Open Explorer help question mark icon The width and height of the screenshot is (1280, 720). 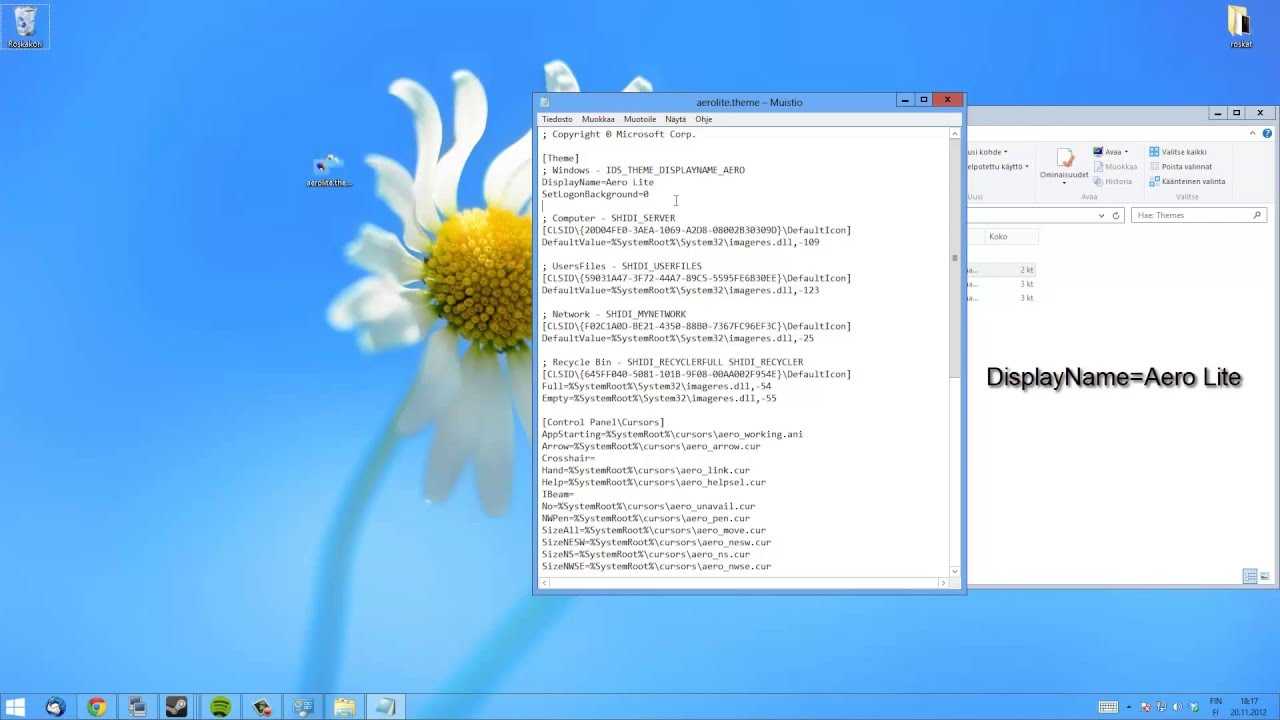click(x=1268, y=133)
